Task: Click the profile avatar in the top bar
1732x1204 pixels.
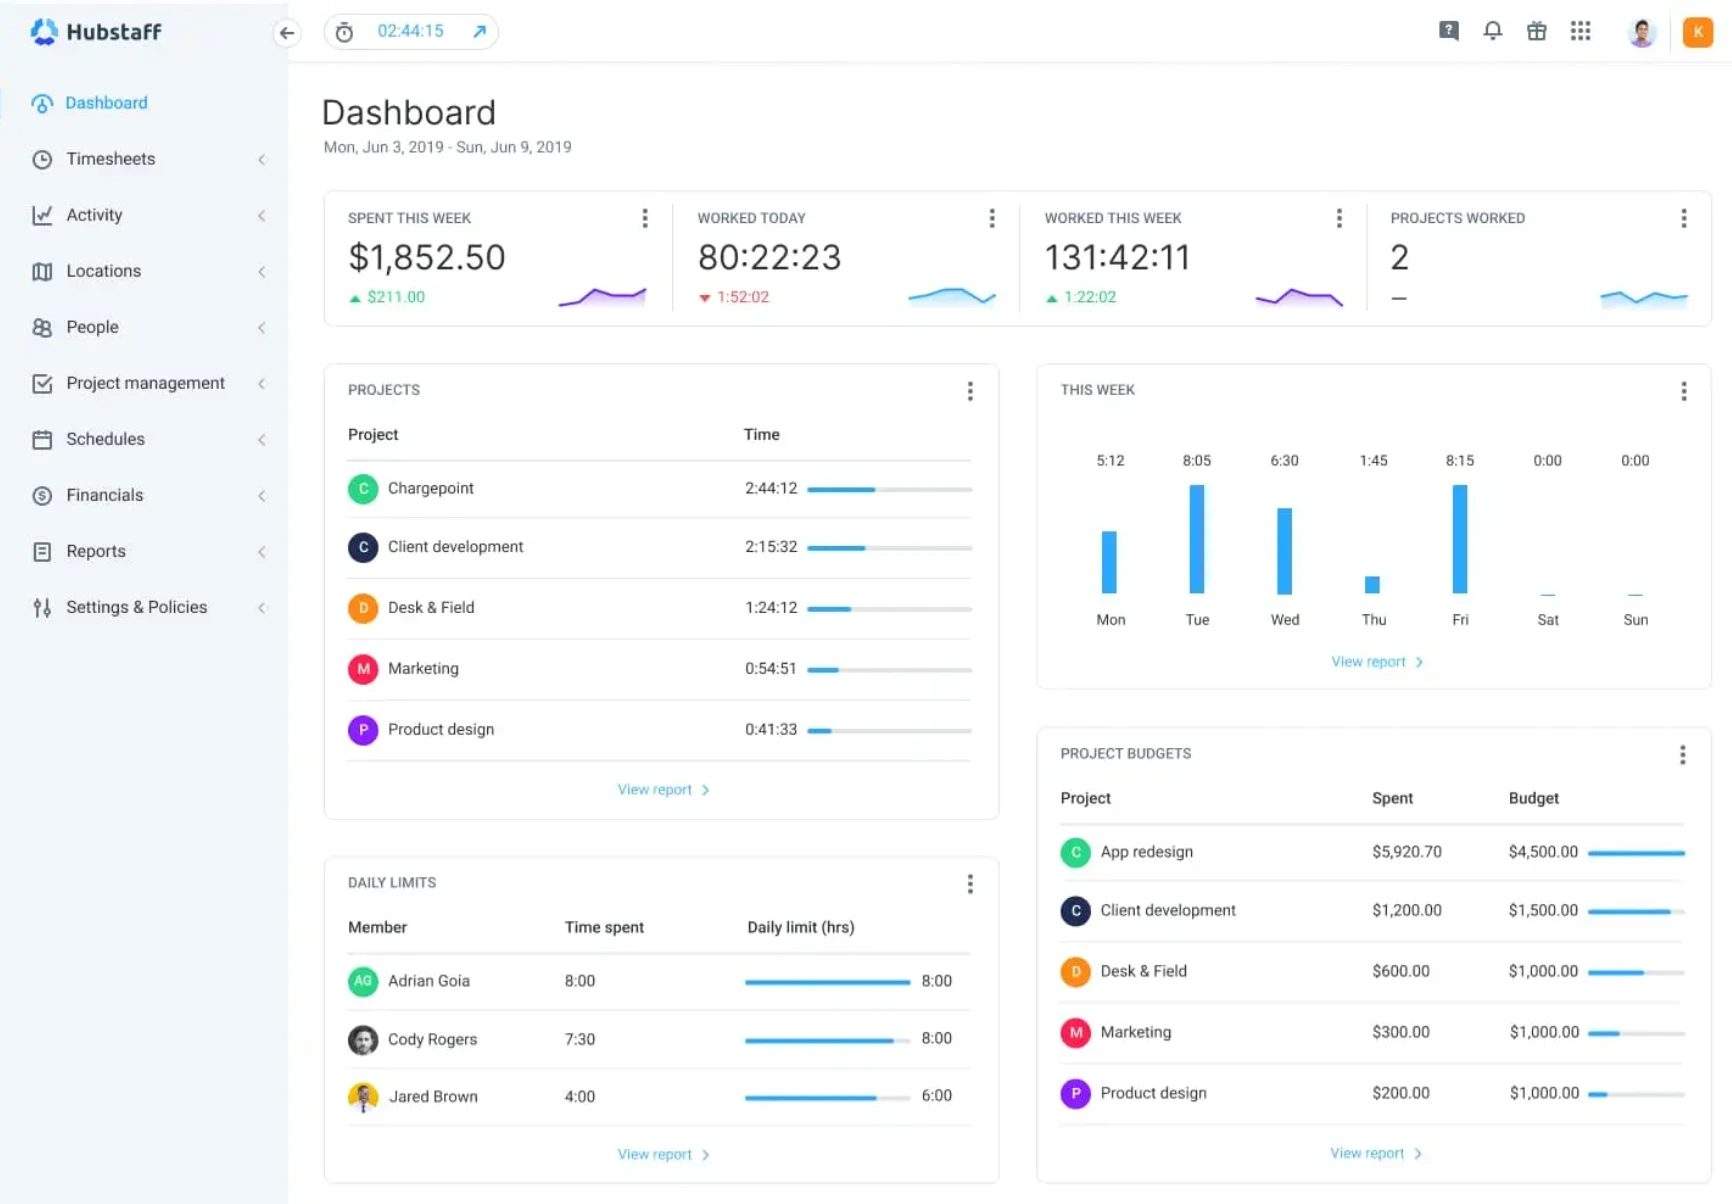Action: [x=1642, y=31]
